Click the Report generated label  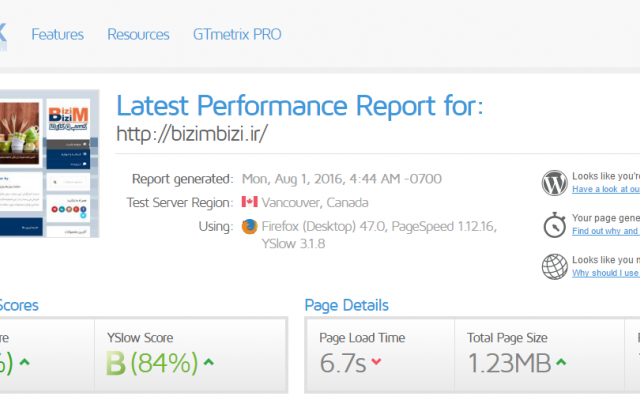[182, 179]
